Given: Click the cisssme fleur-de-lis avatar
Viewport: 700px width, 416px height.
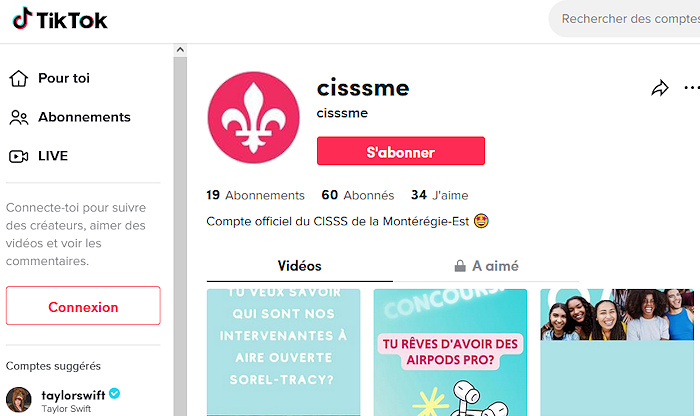Looking at the screenshot, I should pyautogui.click(x=253, y=117).
